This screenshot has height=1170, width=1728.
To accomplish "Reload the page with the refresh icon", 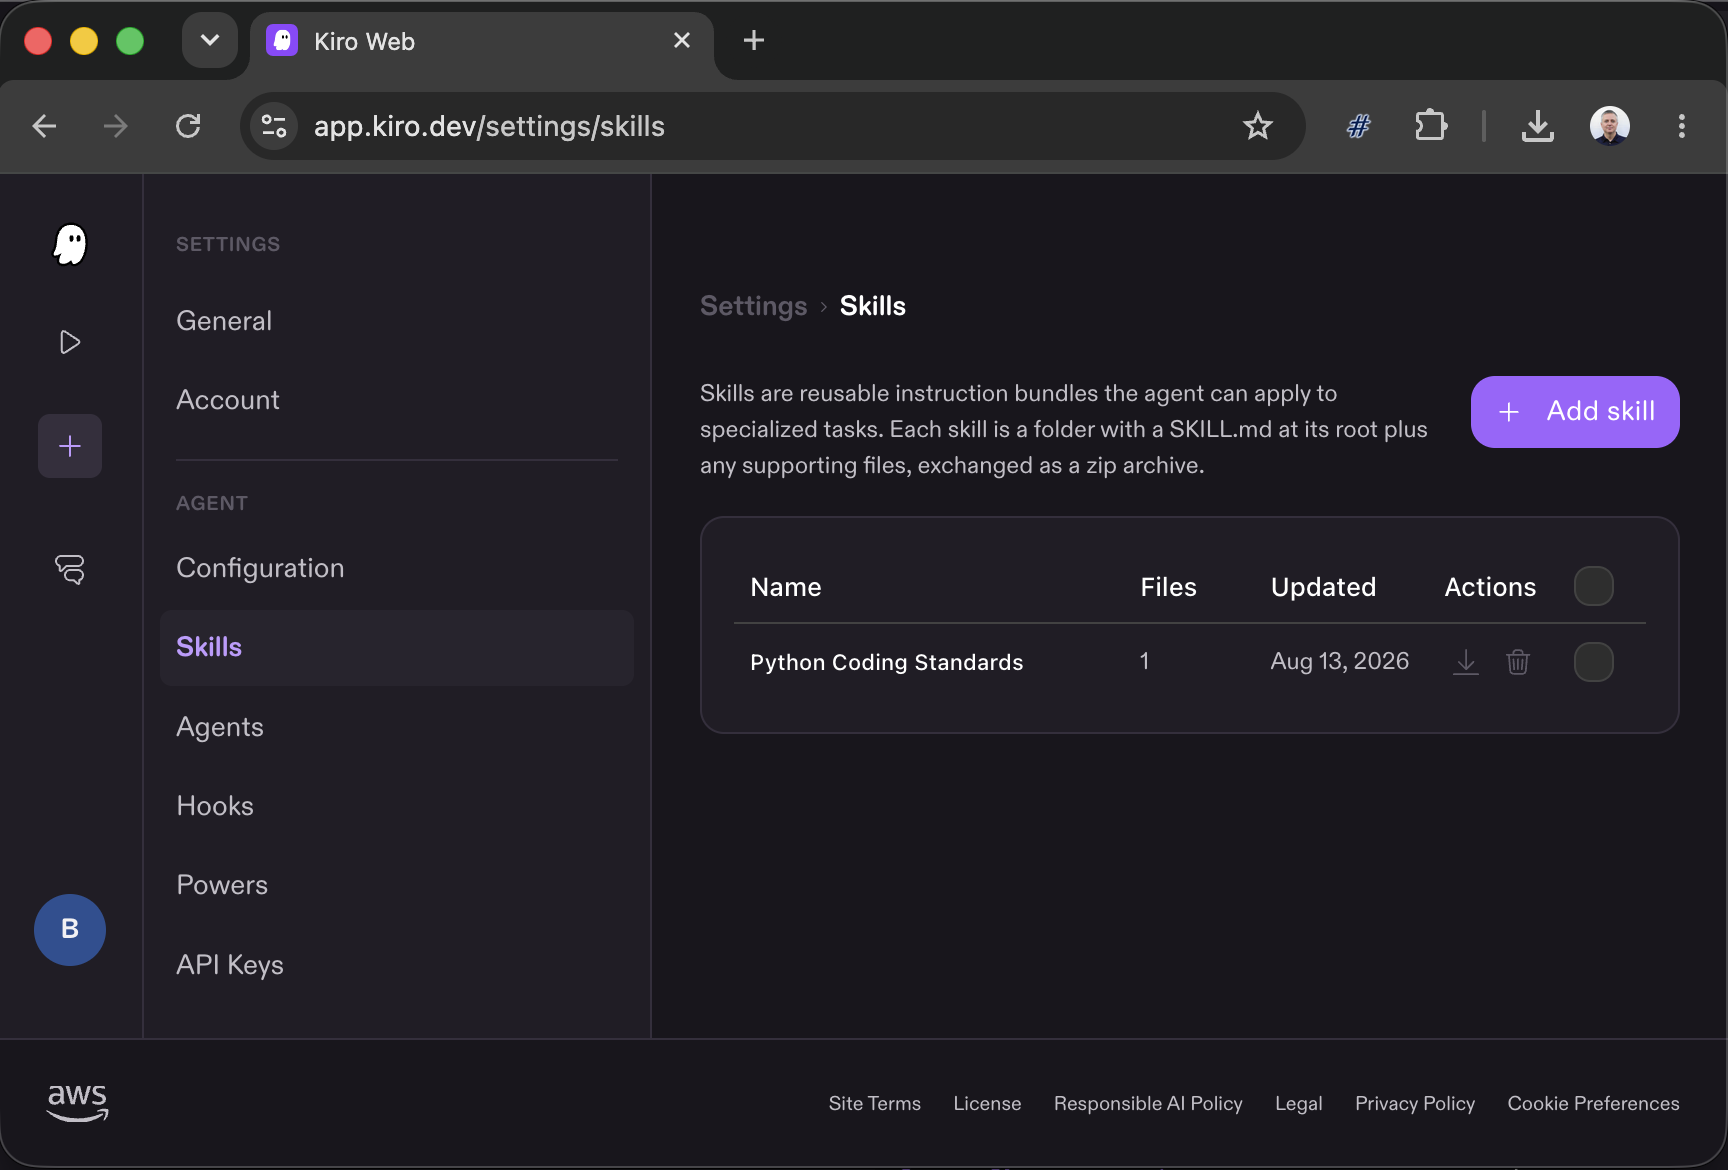I will coord(188,126).
